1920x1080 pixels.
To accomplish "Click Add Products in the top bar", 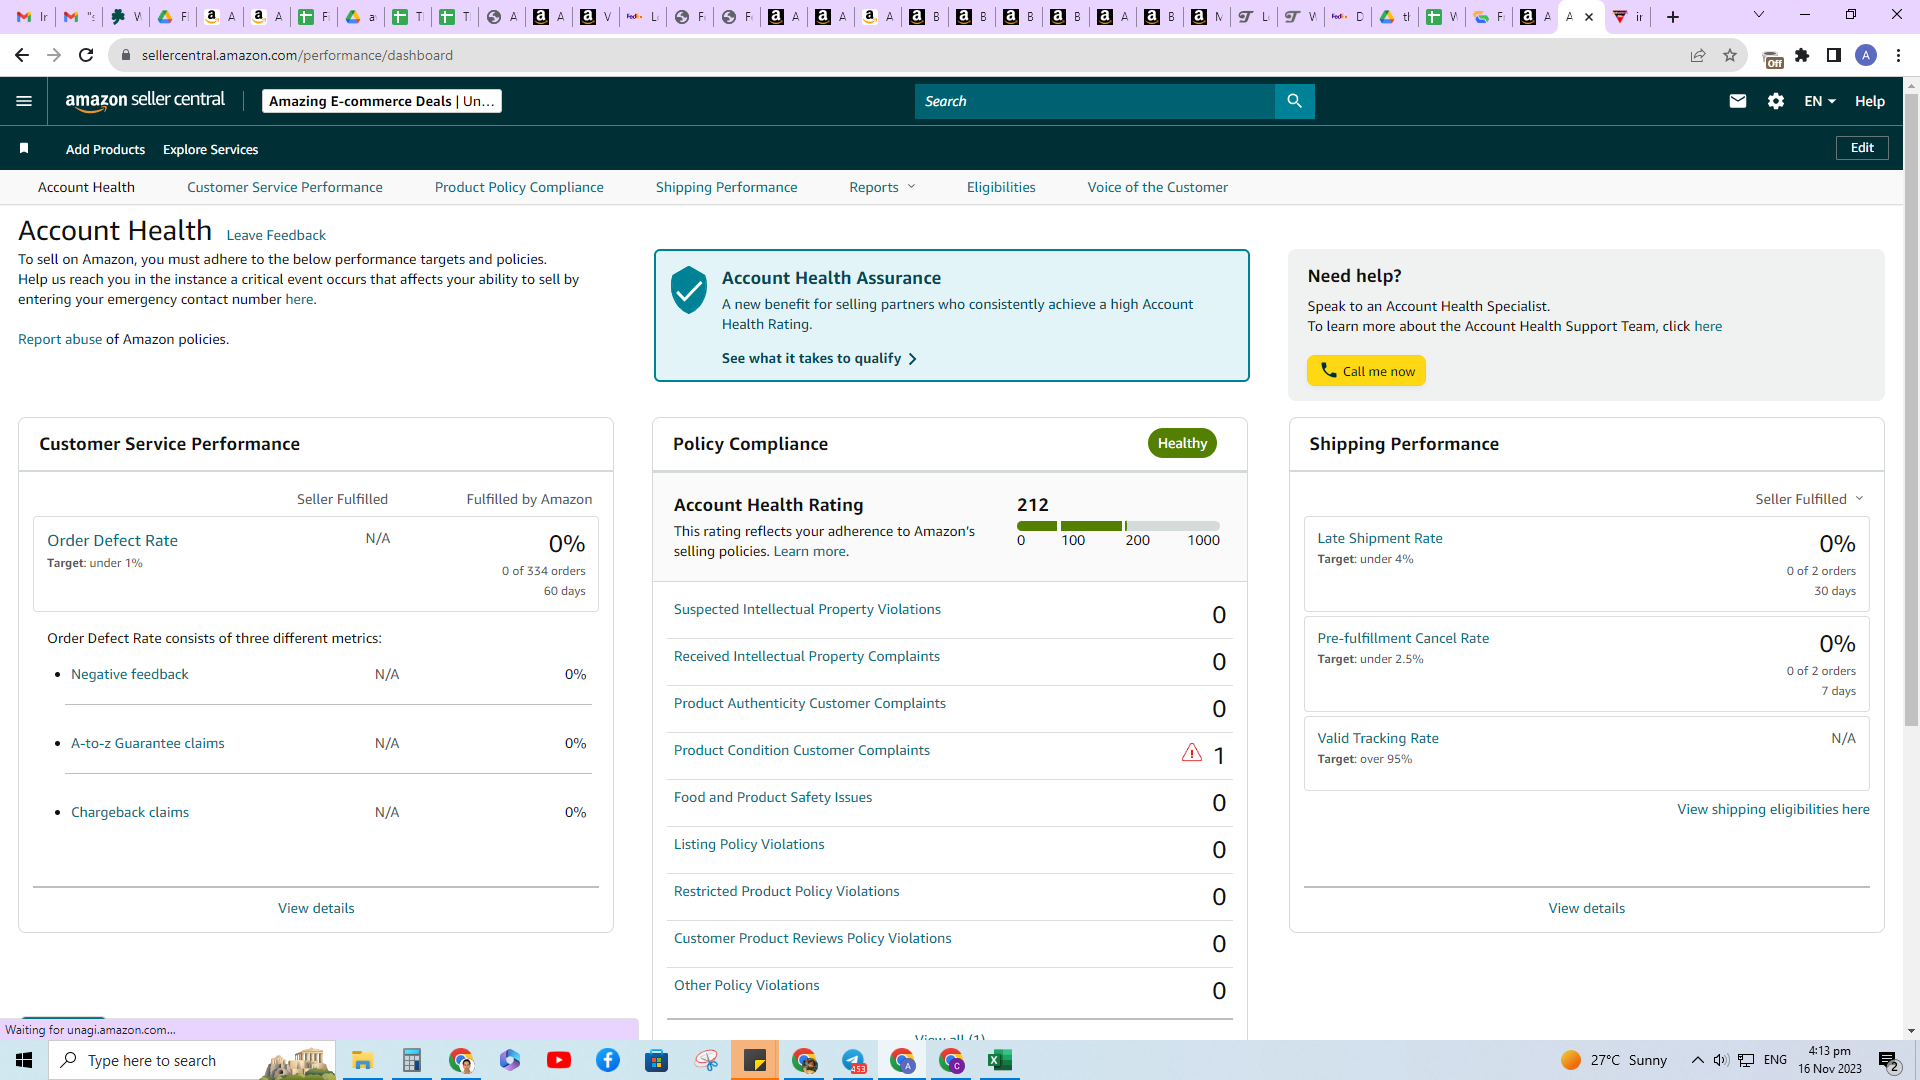I will coord(105,149).
